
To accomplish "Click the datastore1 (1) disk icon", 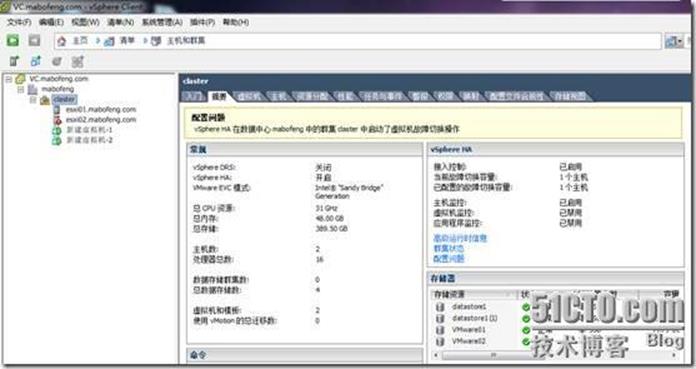I will coord(440,318).
